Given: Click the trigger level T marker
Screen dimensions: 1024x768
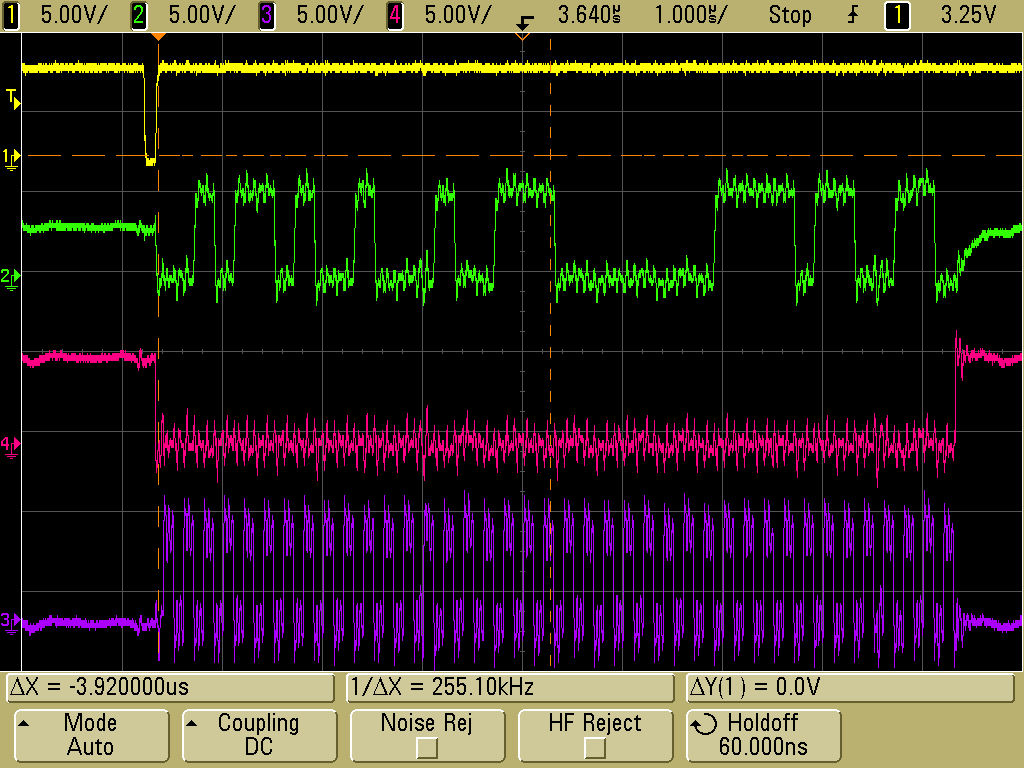Looking at the screenshot, I should tap(12, 99).
